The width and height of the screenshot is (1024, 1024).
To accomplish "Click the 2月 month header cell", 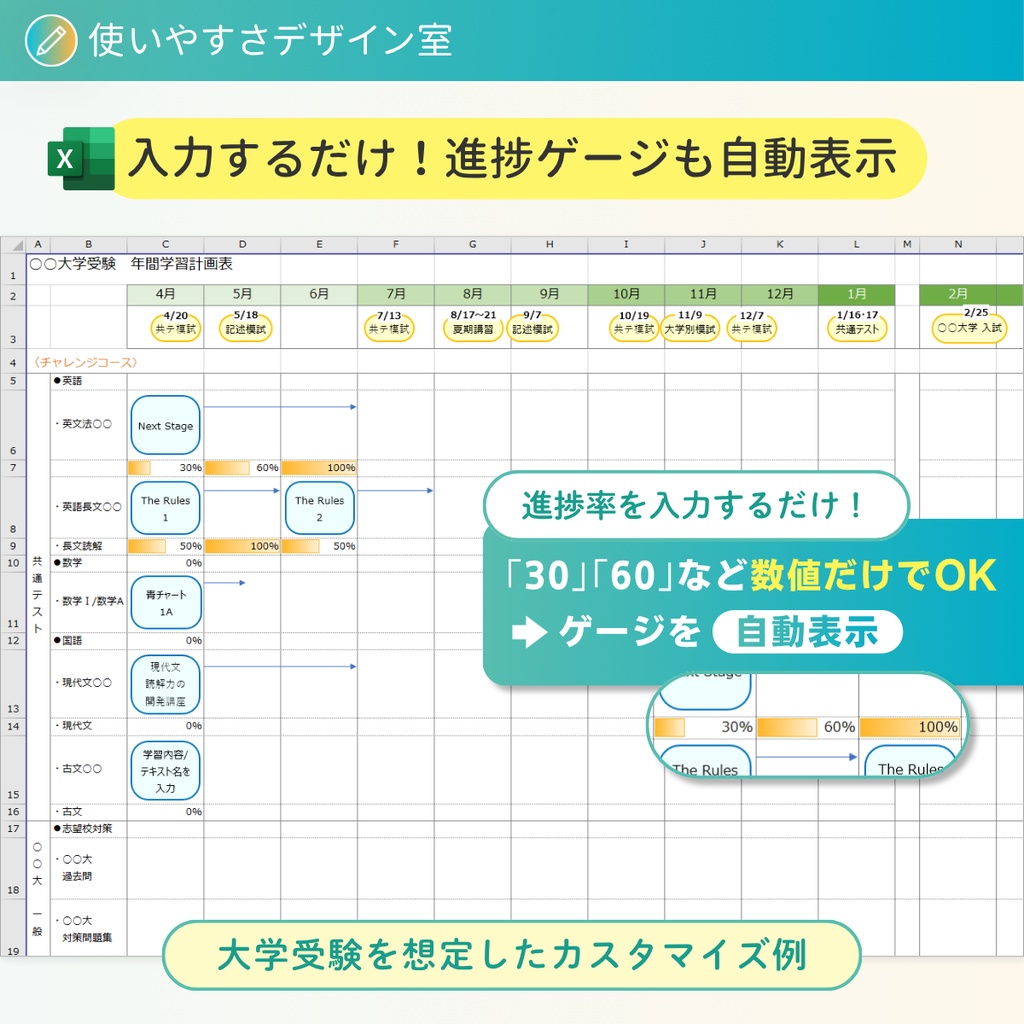I will (x=958, y=295).
